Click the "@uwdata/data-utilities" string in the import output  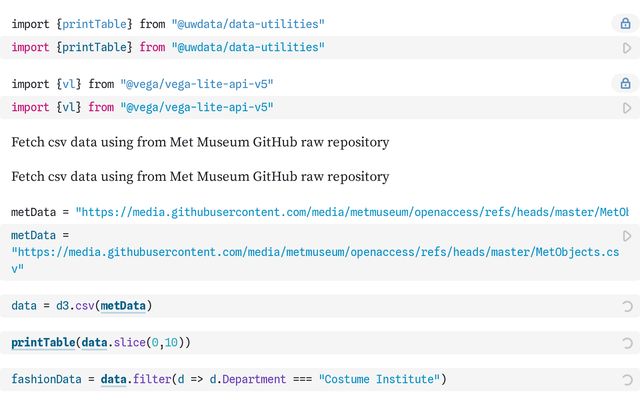click(x=249, y=23)
